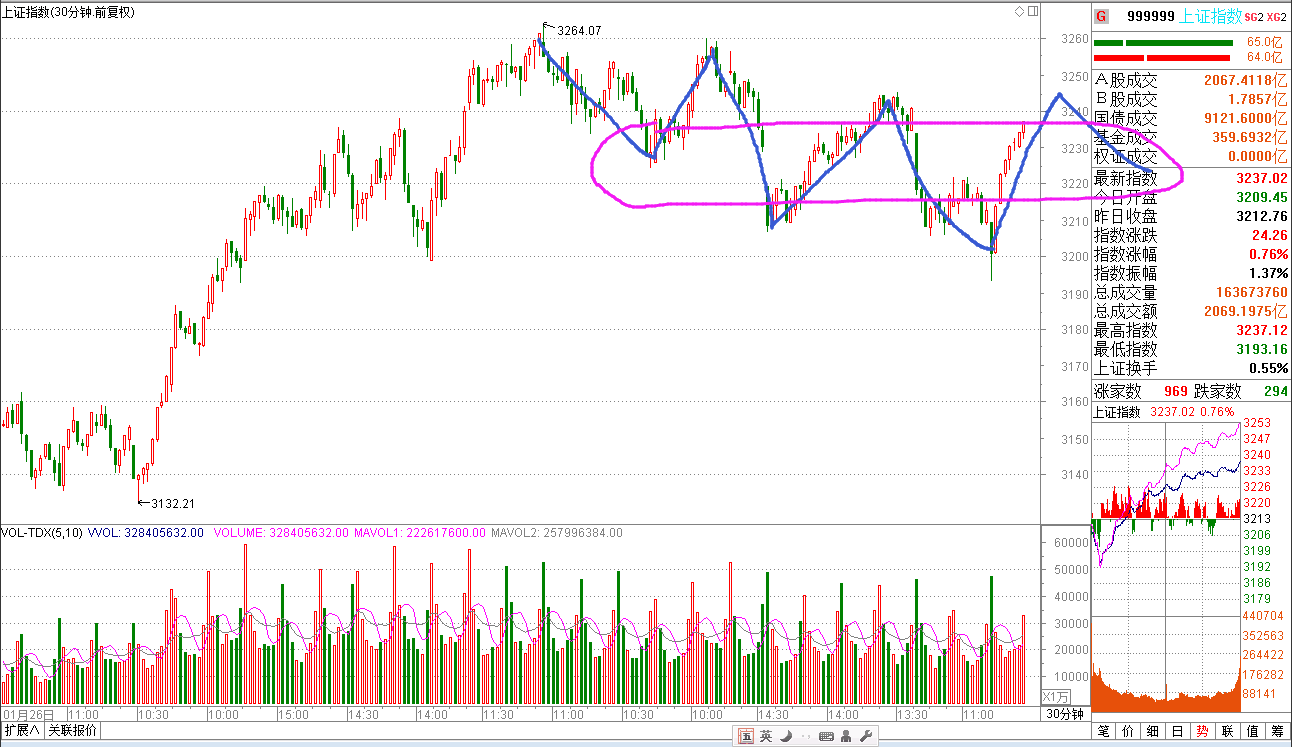Click the diamond icon above the chart
Viewport: 1292px width, 747px height.
pos(1019,12)
